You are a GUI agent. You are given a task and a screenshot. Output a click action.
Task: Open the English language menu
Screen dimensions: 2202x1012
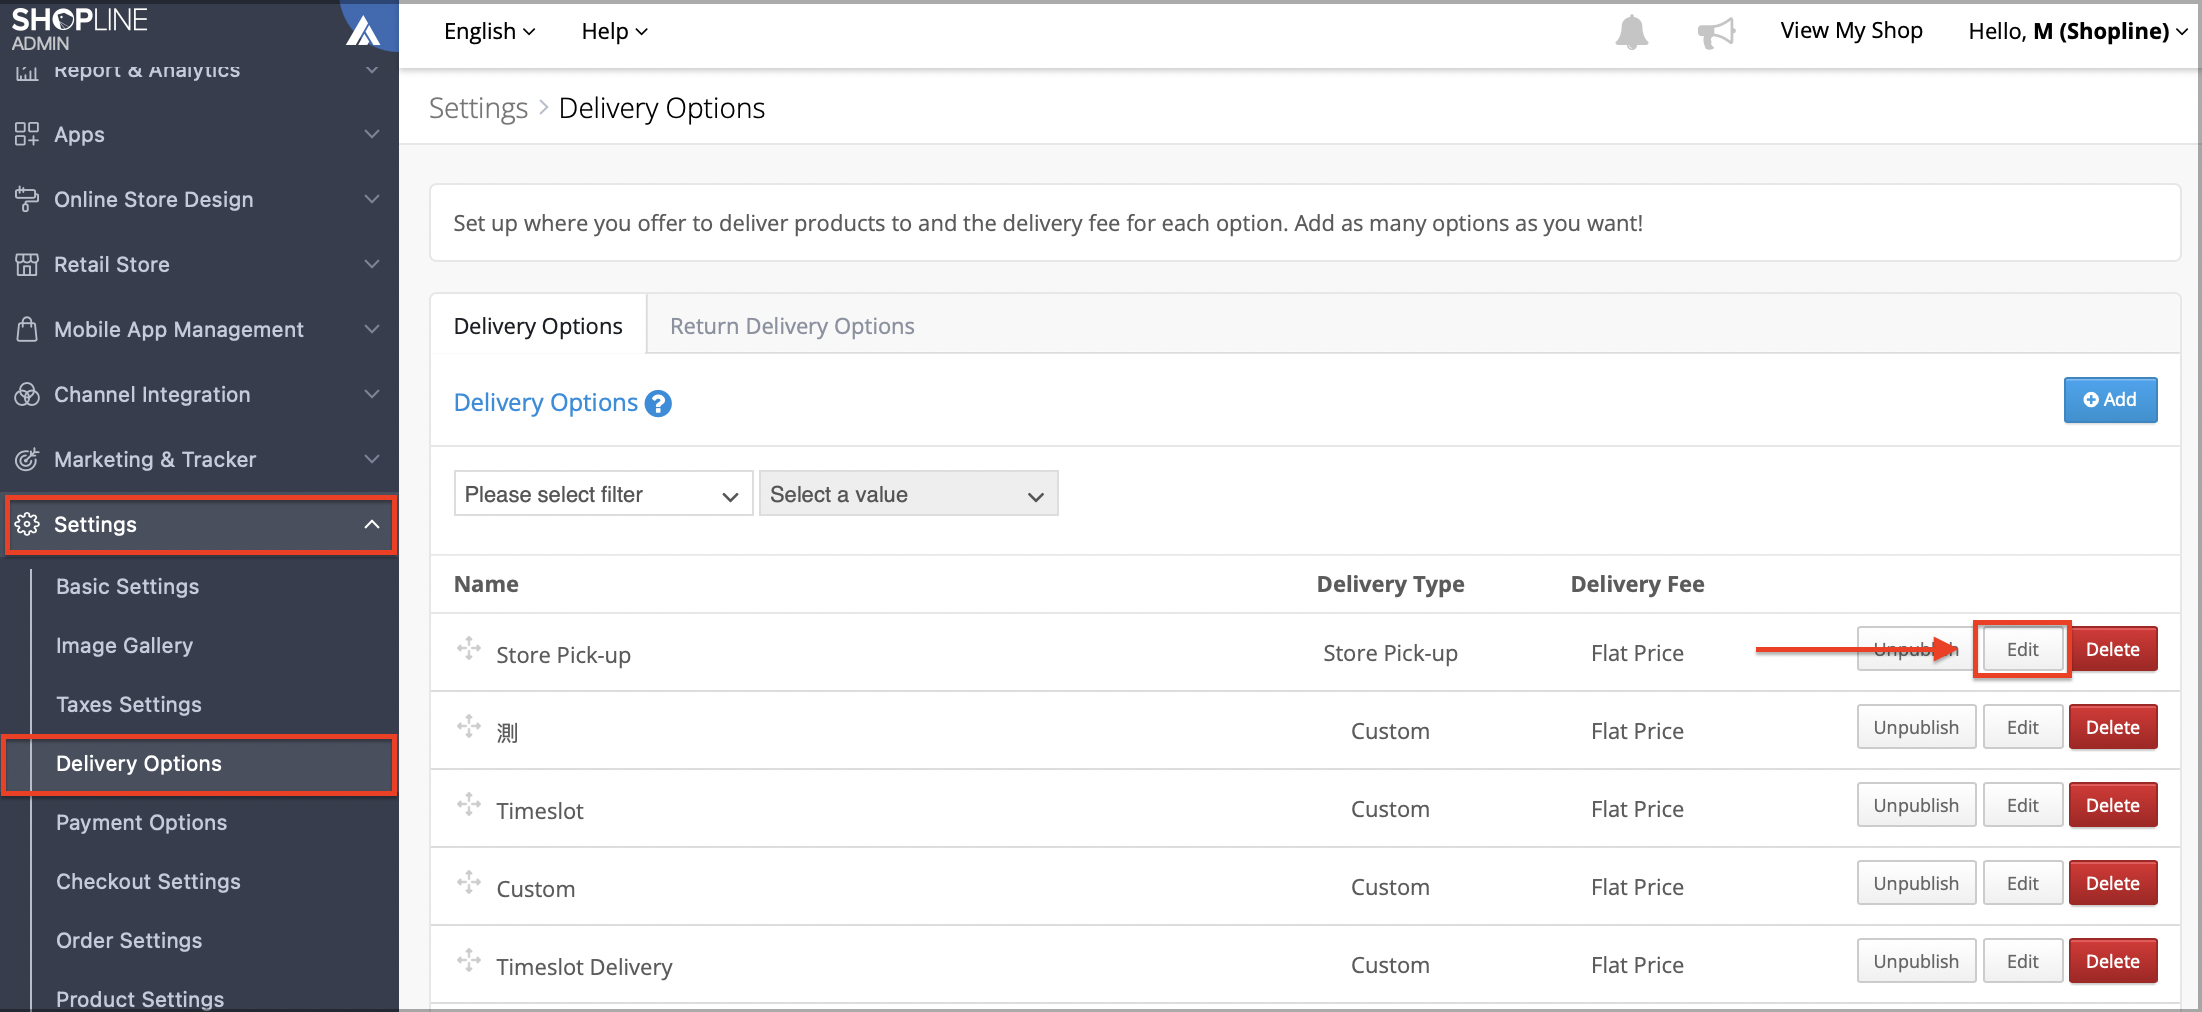click(489, 31)
